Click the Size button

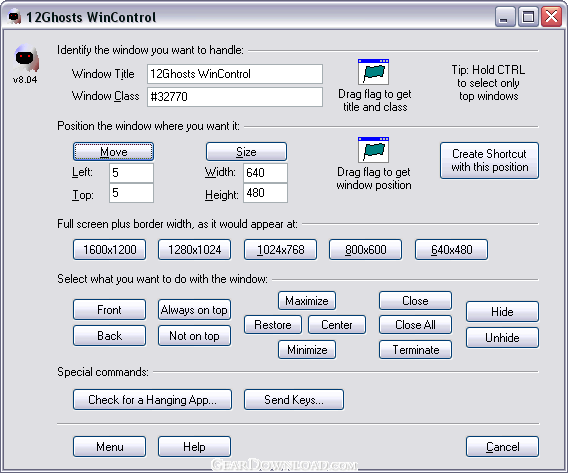(x=246, y=151)
